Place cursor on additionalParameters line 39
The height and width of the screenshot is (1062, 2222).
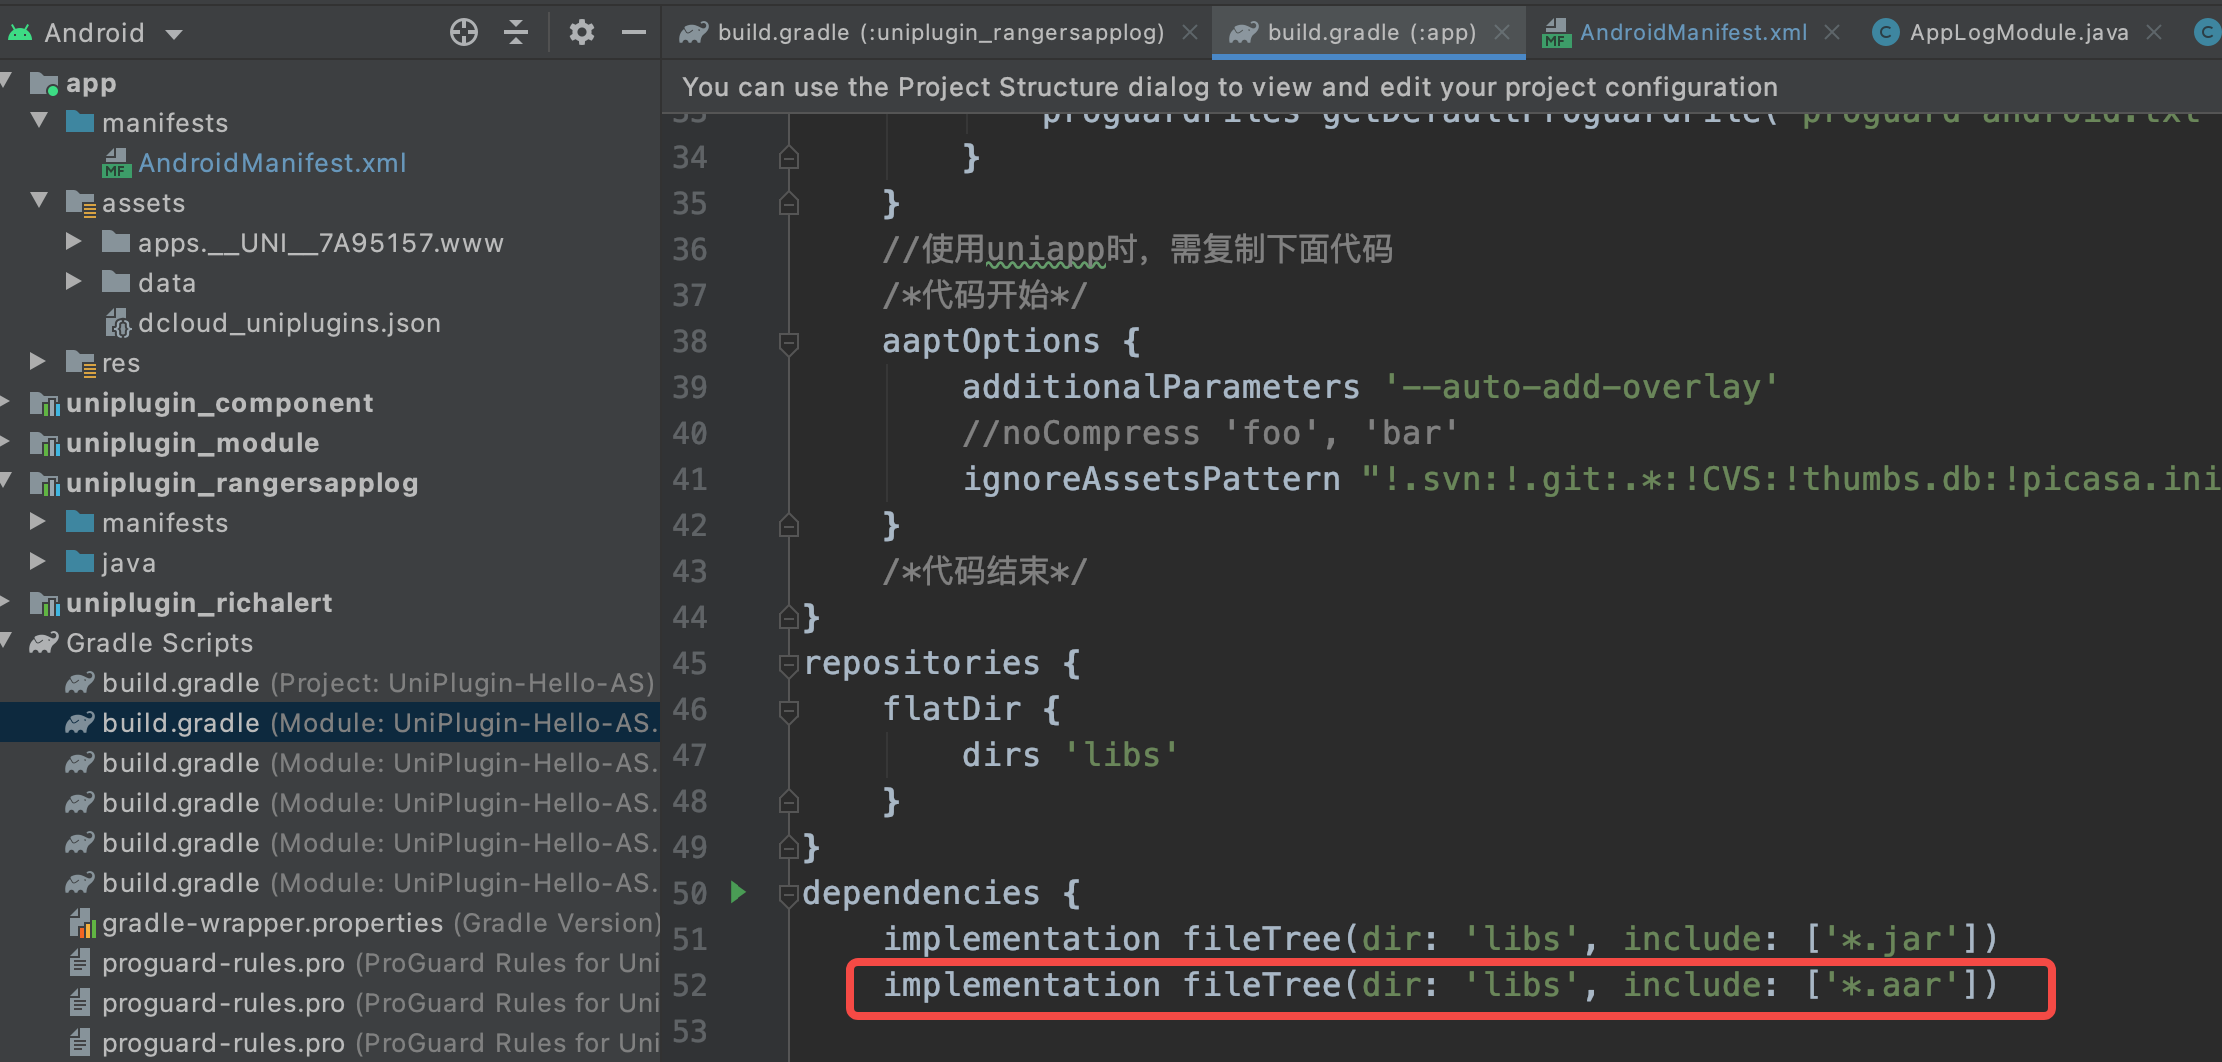pyautogui.click(x=1370, y=388)
